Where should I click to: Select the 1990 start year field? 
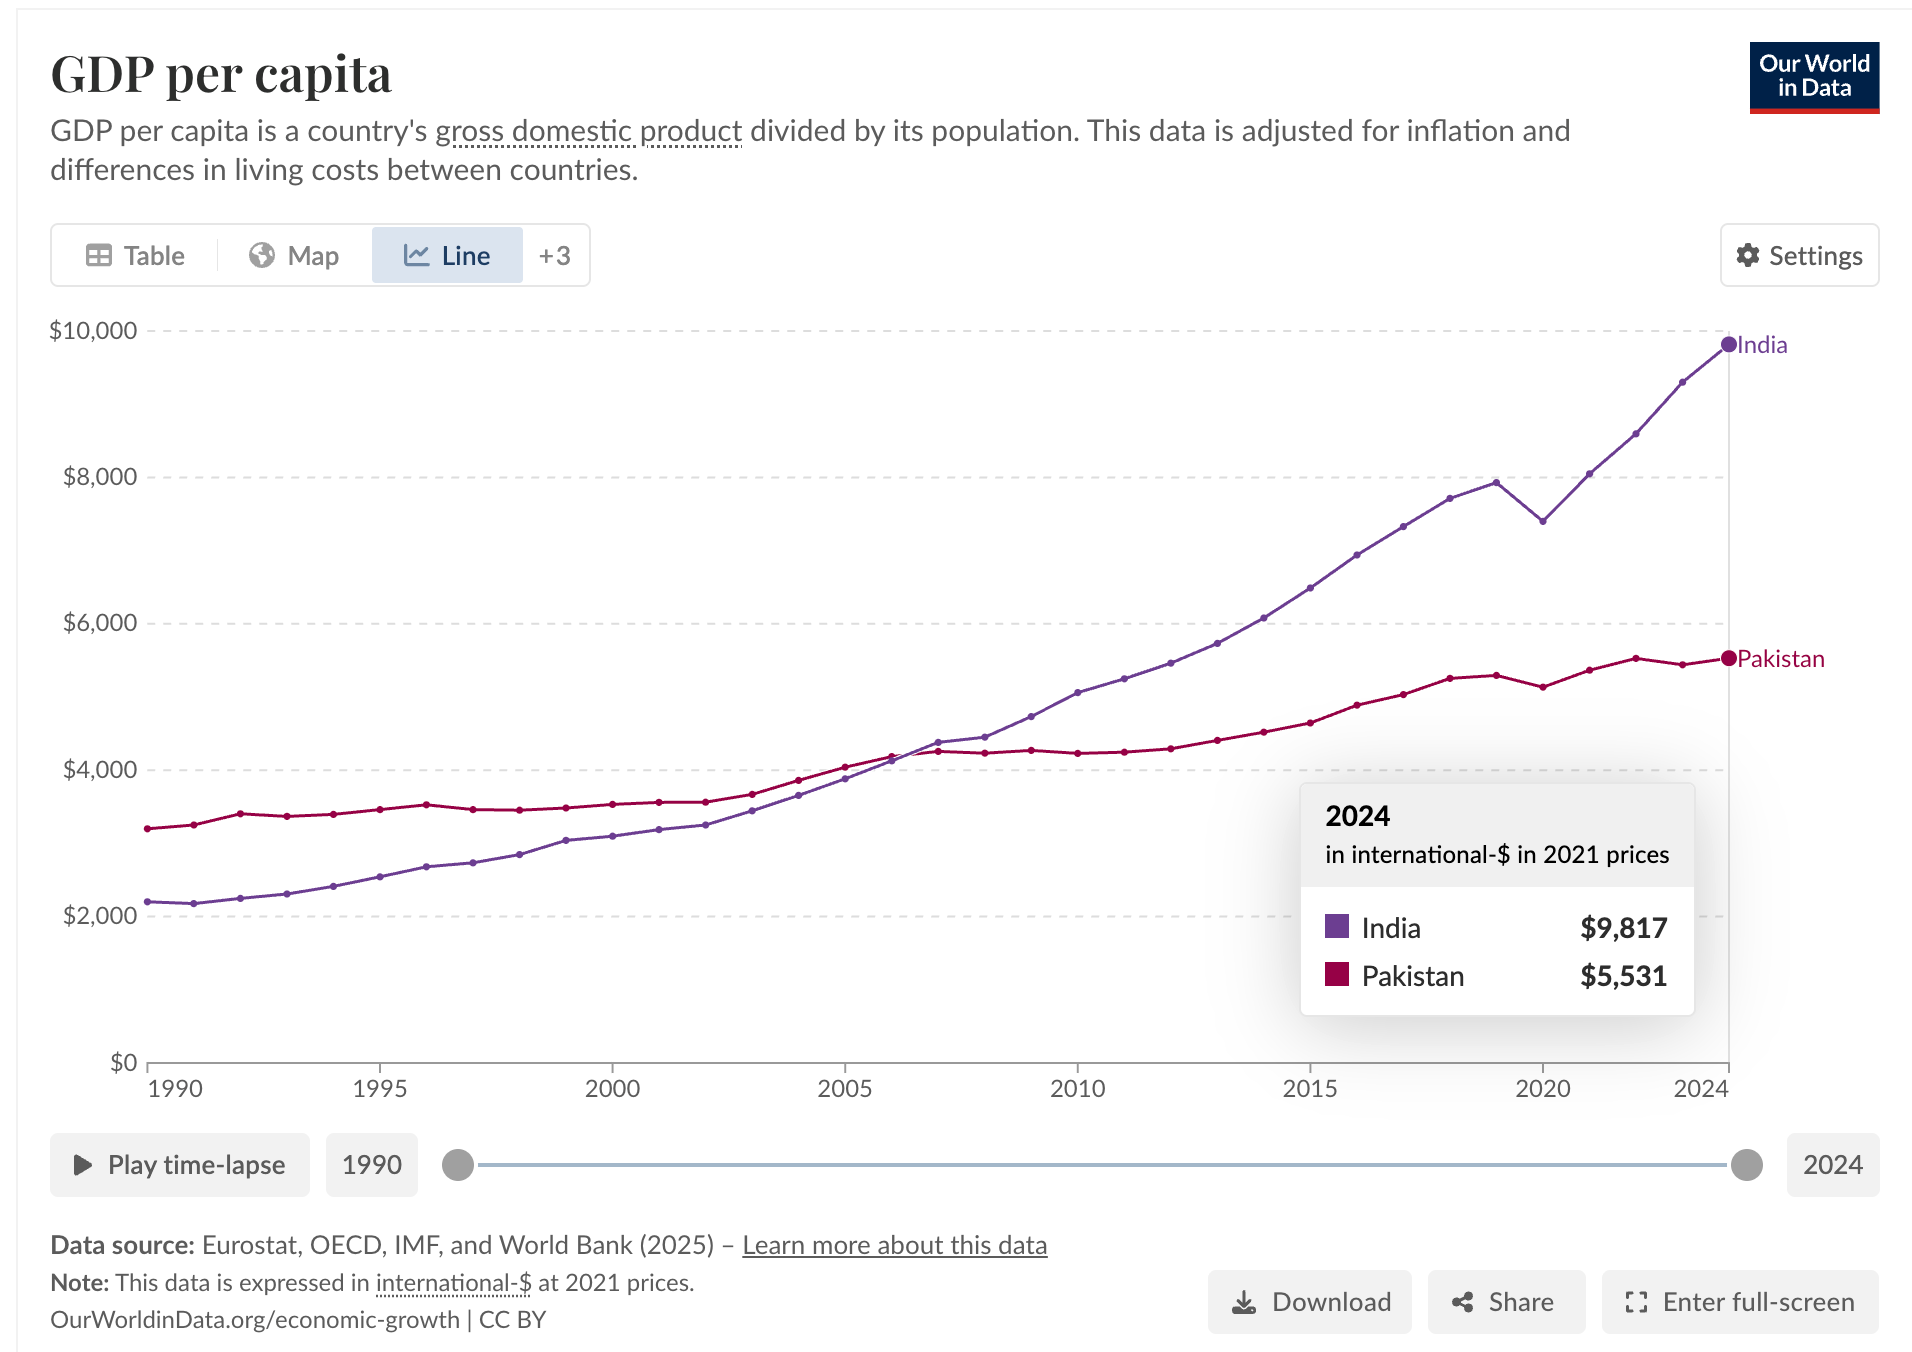point(372,1165)
